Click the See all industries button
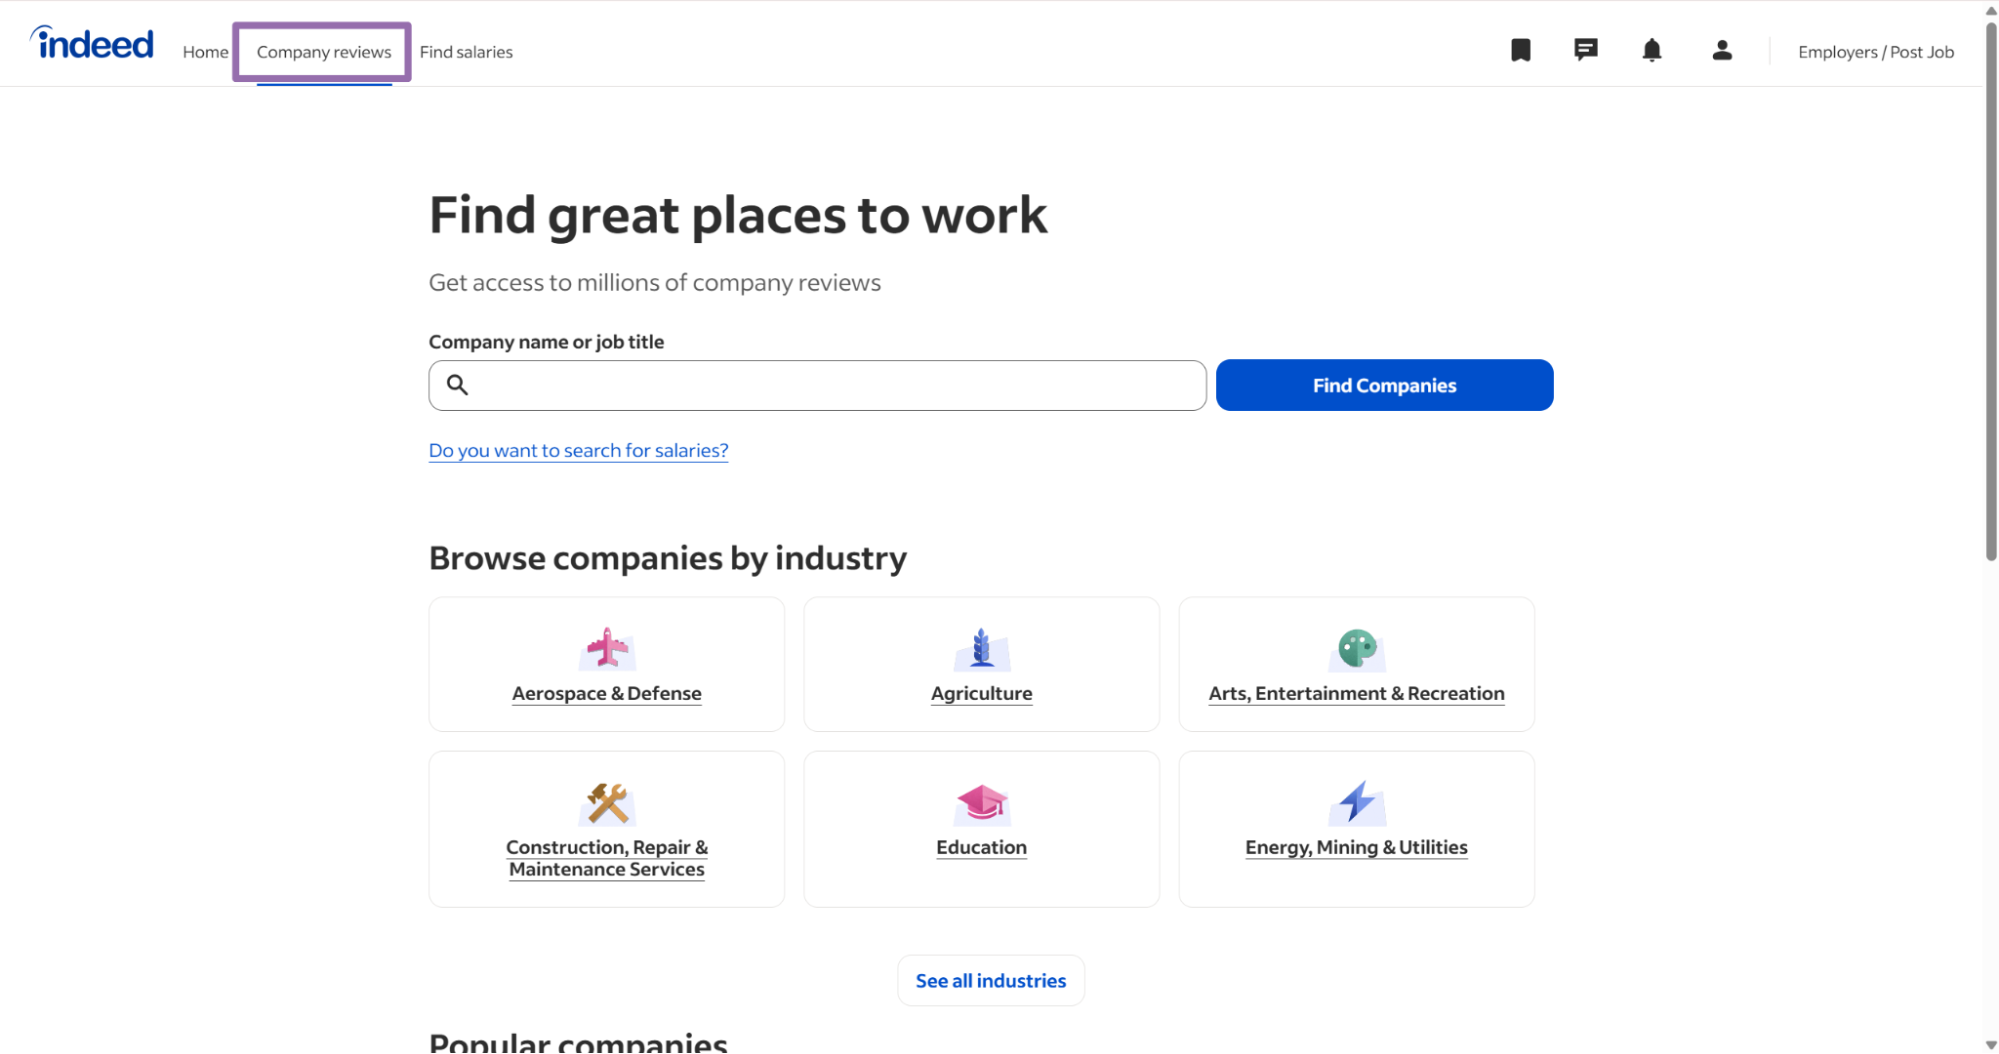The width and height of the screenshot is (1999, 1054). click(x=990, y=981)
